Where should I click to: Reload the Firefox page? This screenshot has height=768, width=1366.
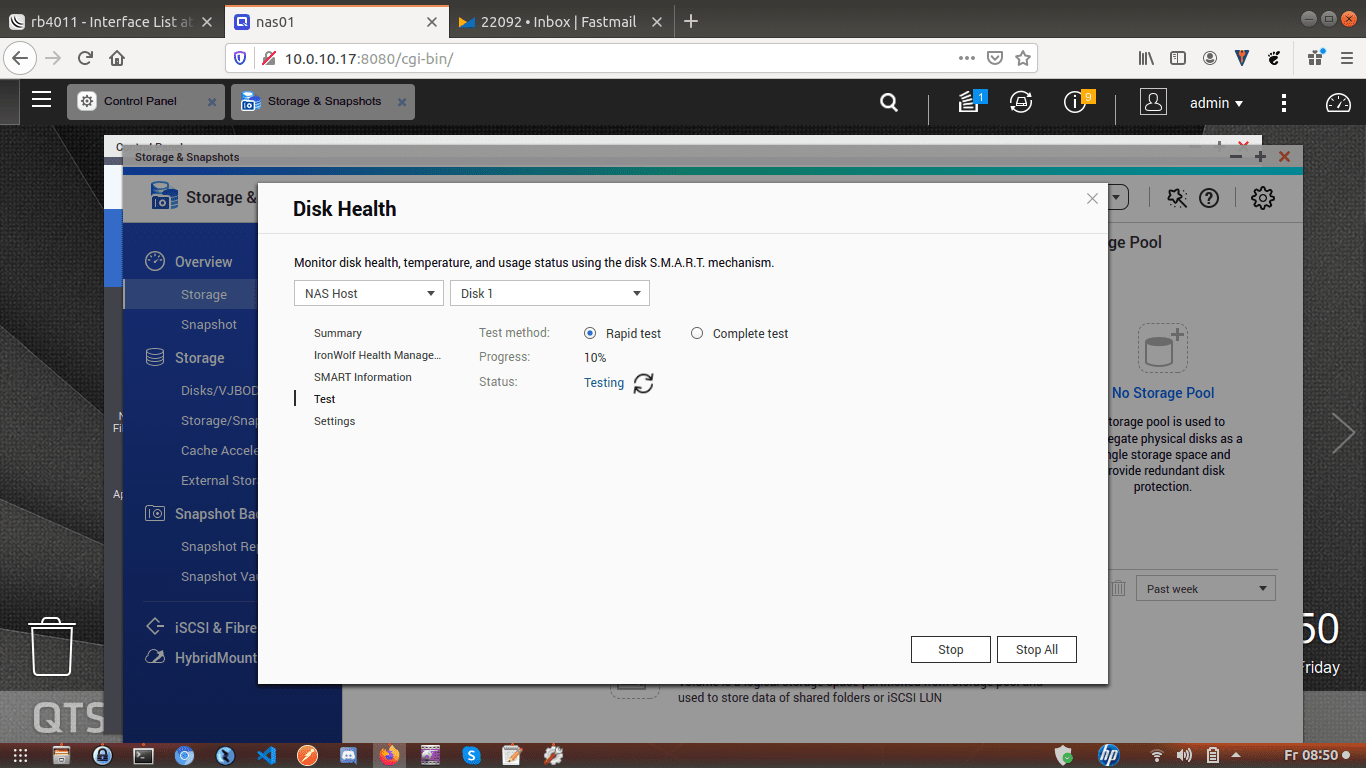86,58
